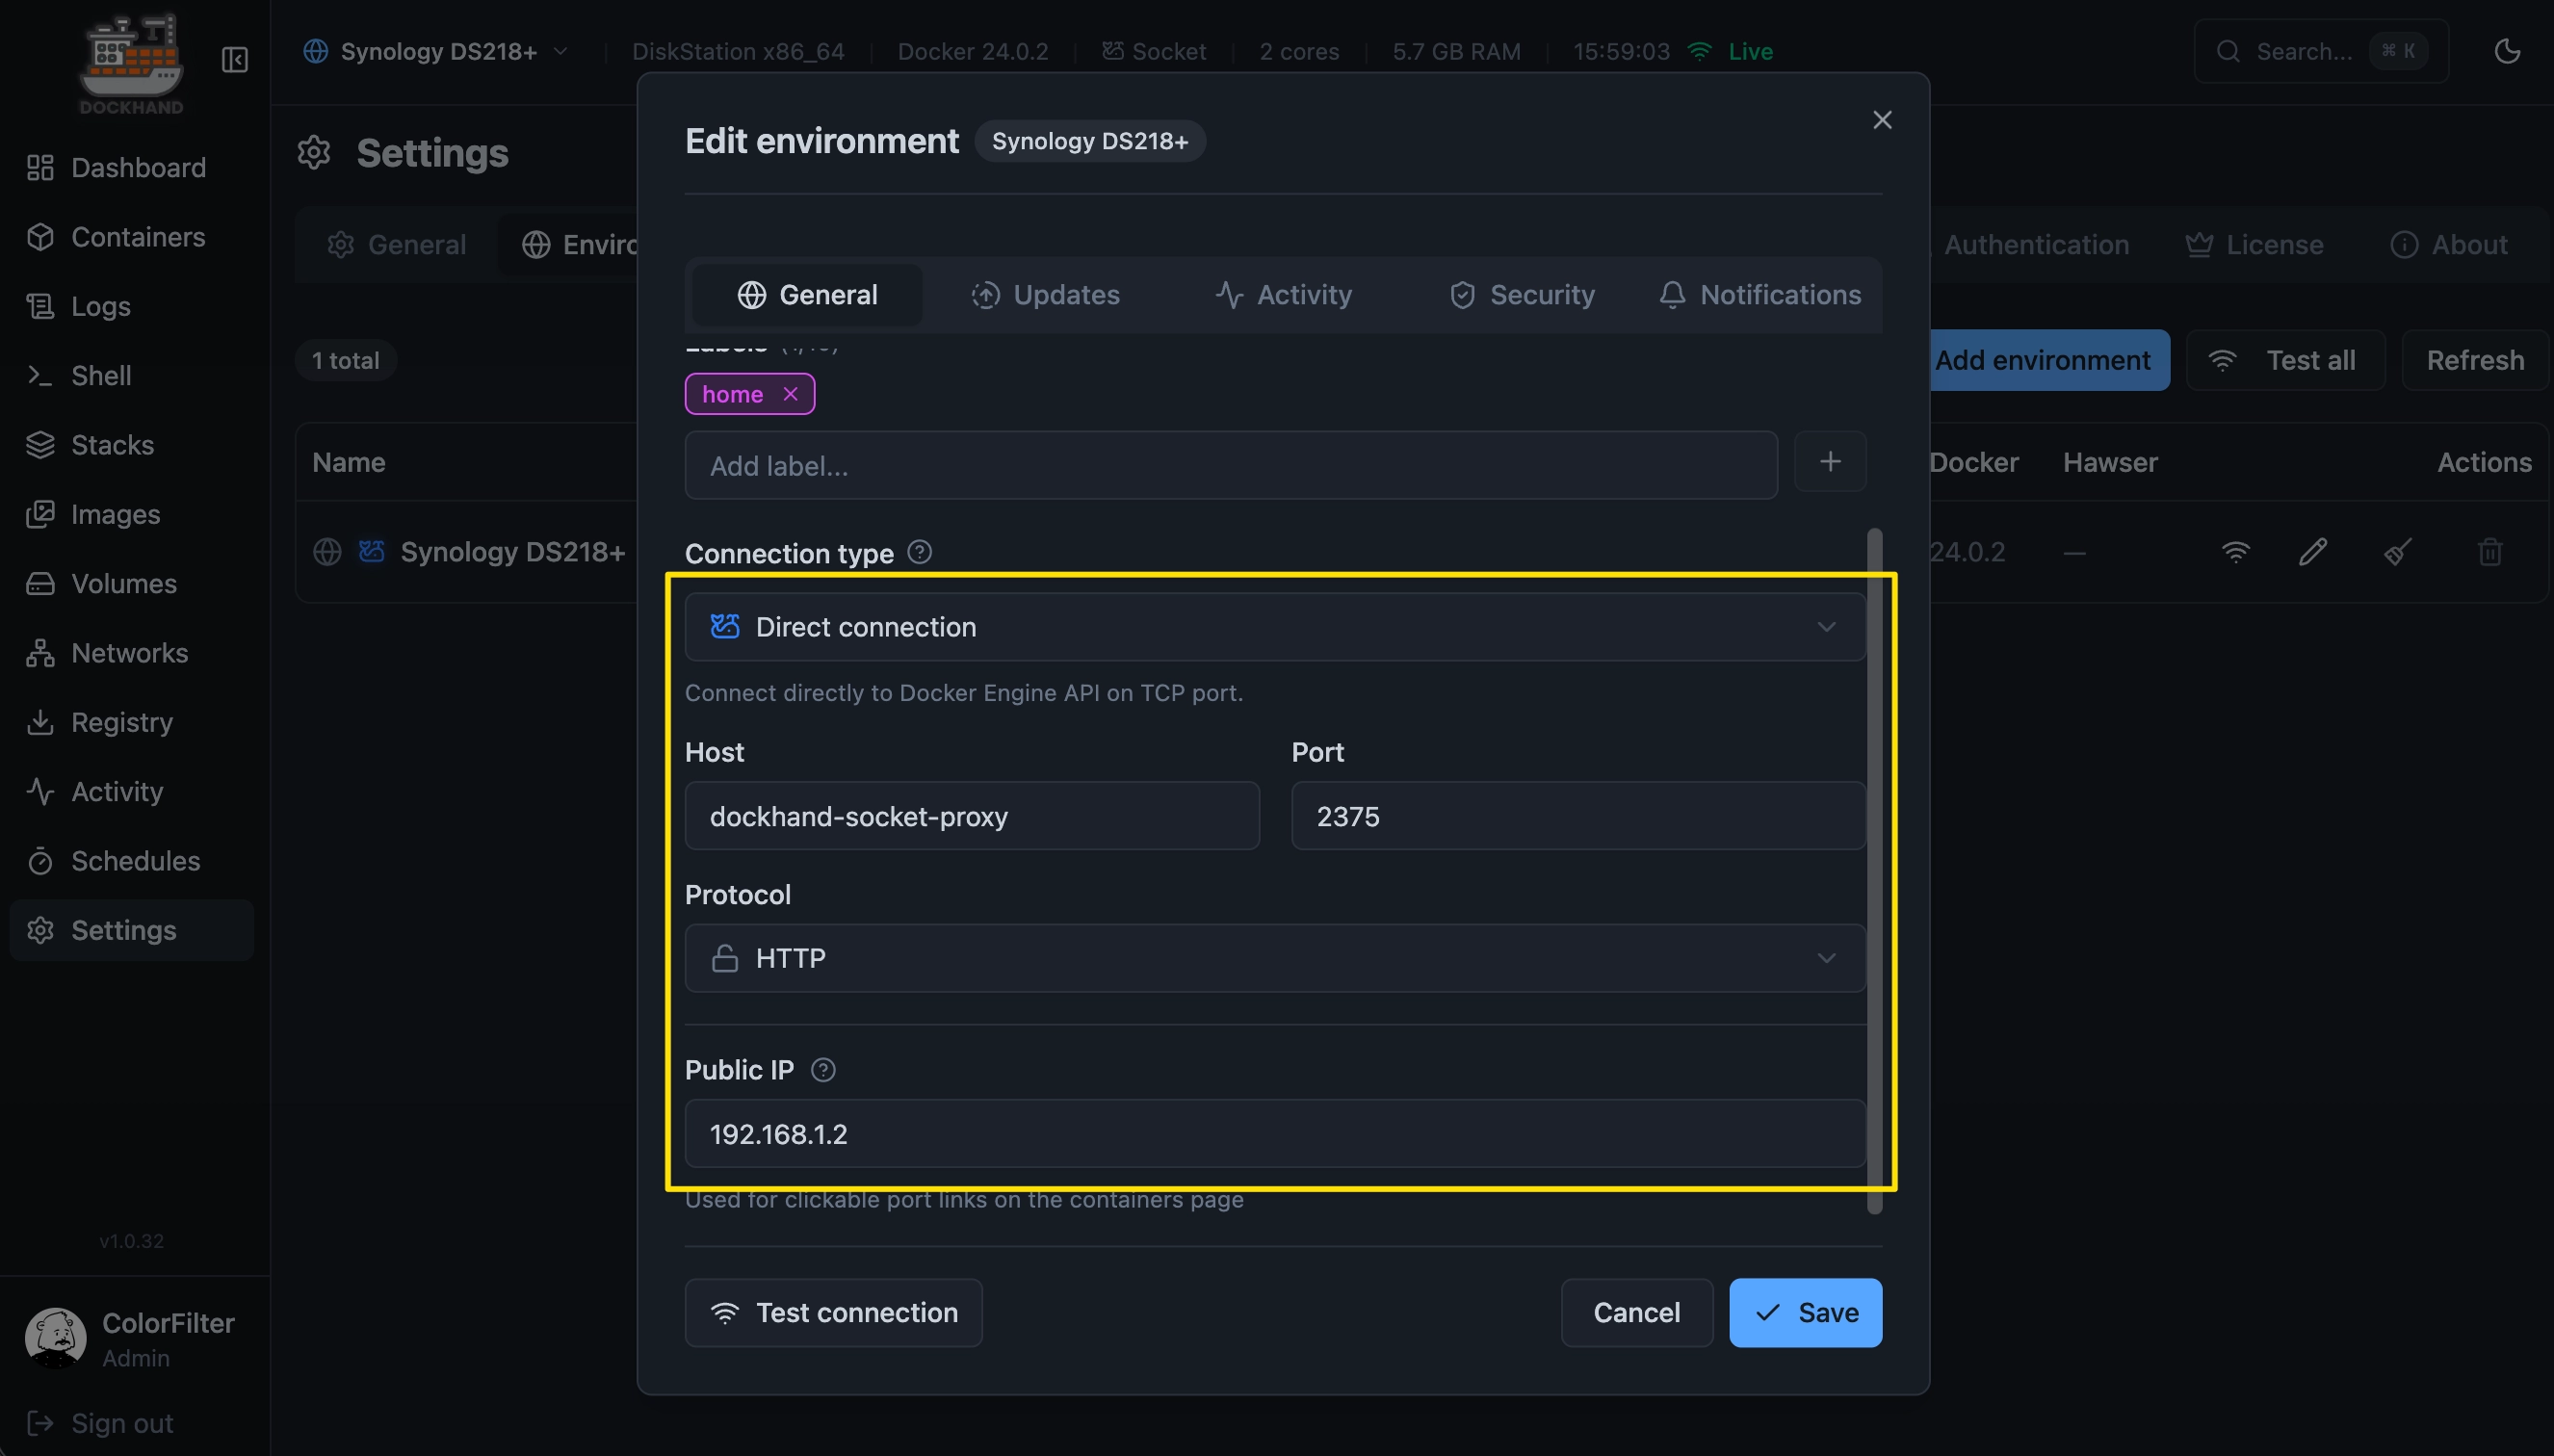Click Synology DS218+ badge in dialog title
The height and width of the screenshot is (1456, 2554).
[1090, 141]
